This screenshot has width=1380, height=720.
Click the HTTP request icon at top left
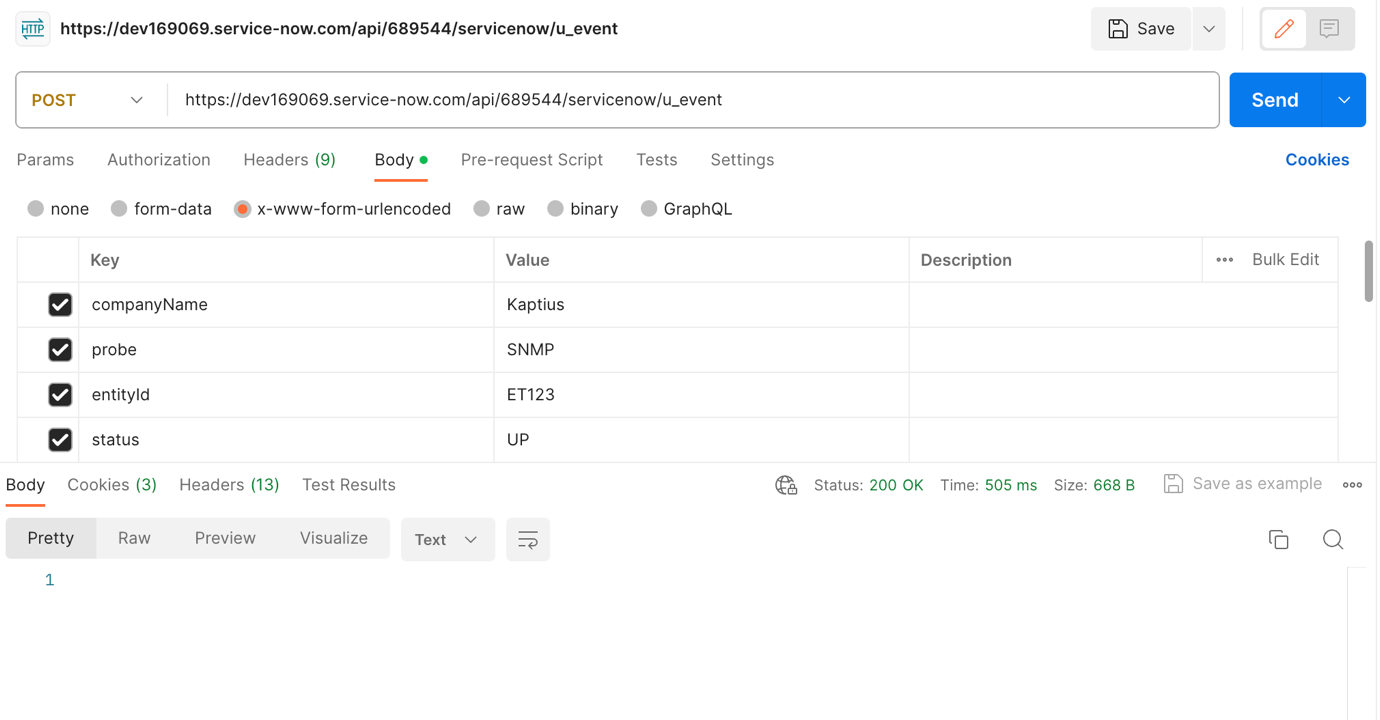pyautogui.click(x=32, y=28)
